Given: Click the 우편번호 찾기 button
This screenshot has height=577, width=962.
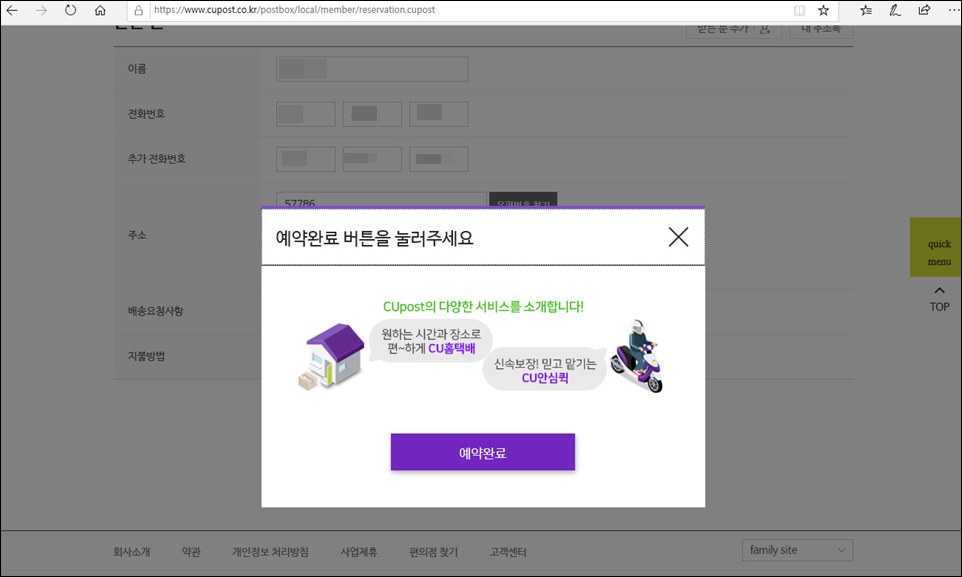Looking at the screenshot, I should (523, 200).
